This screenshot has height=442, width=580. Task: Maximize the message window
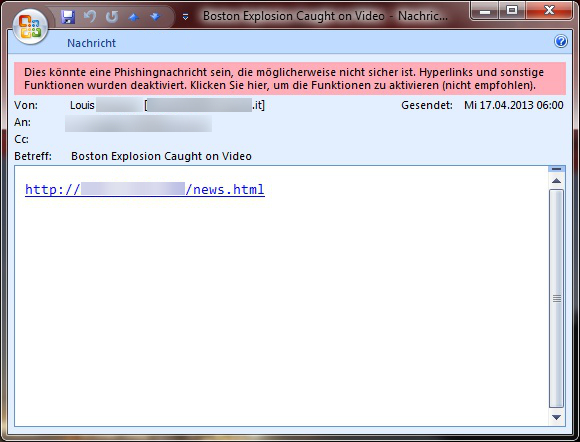coord(512,11)
